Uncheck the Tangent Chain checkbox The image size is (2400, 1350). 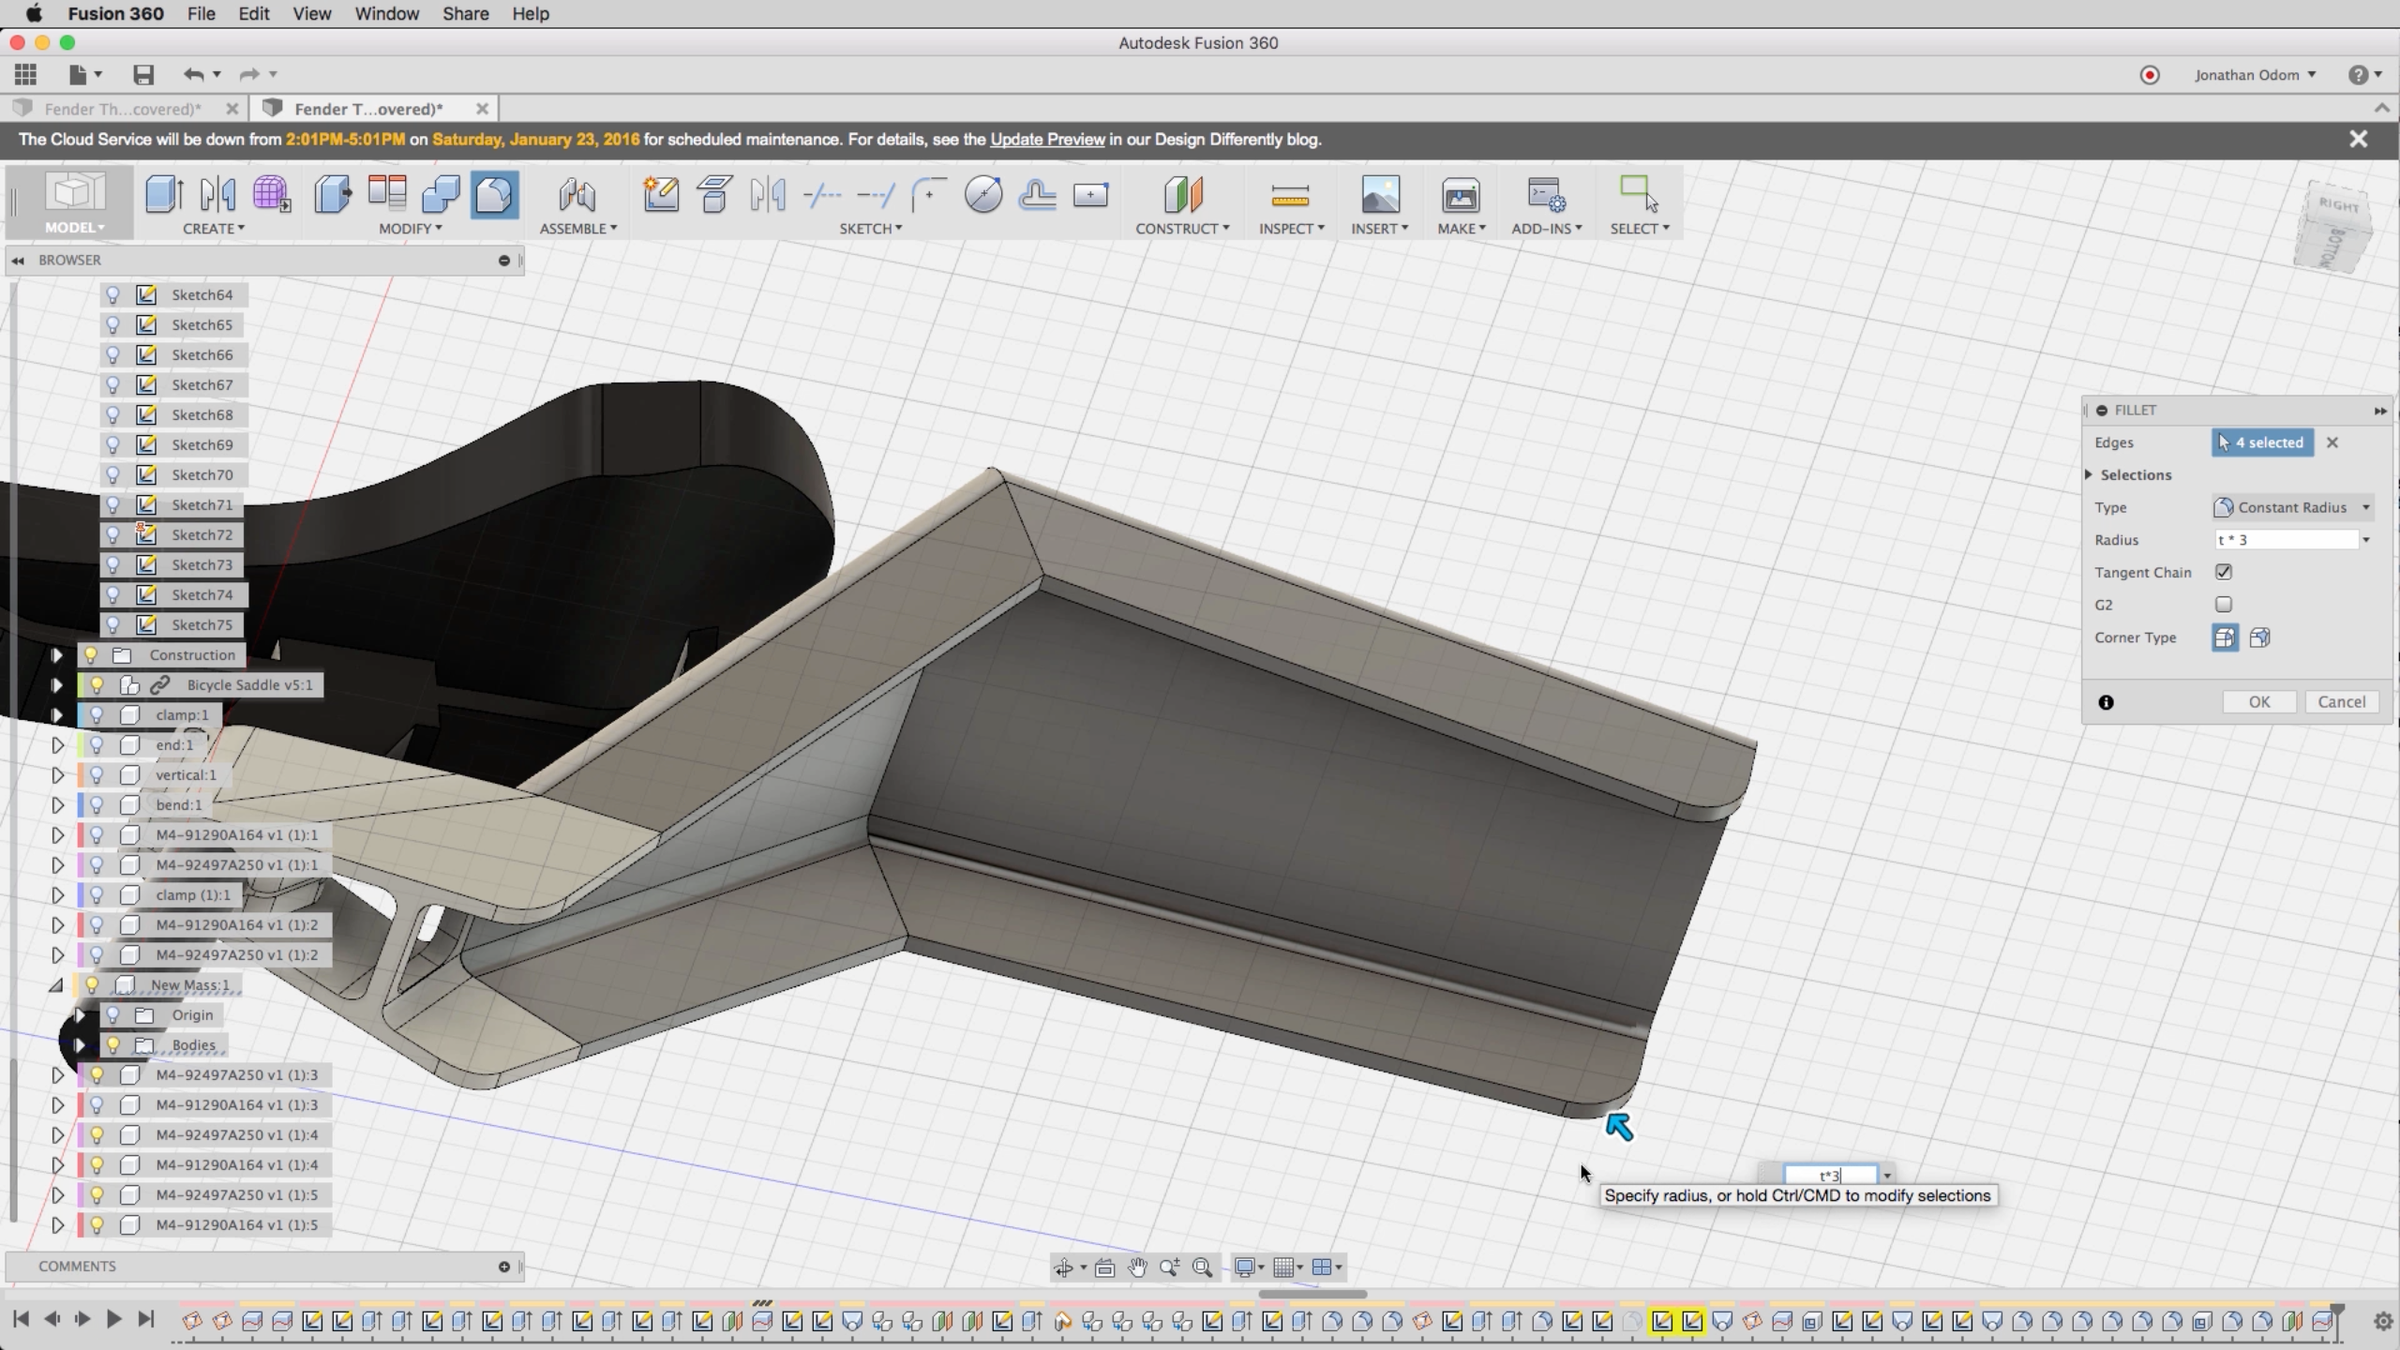pos(2223,572)
